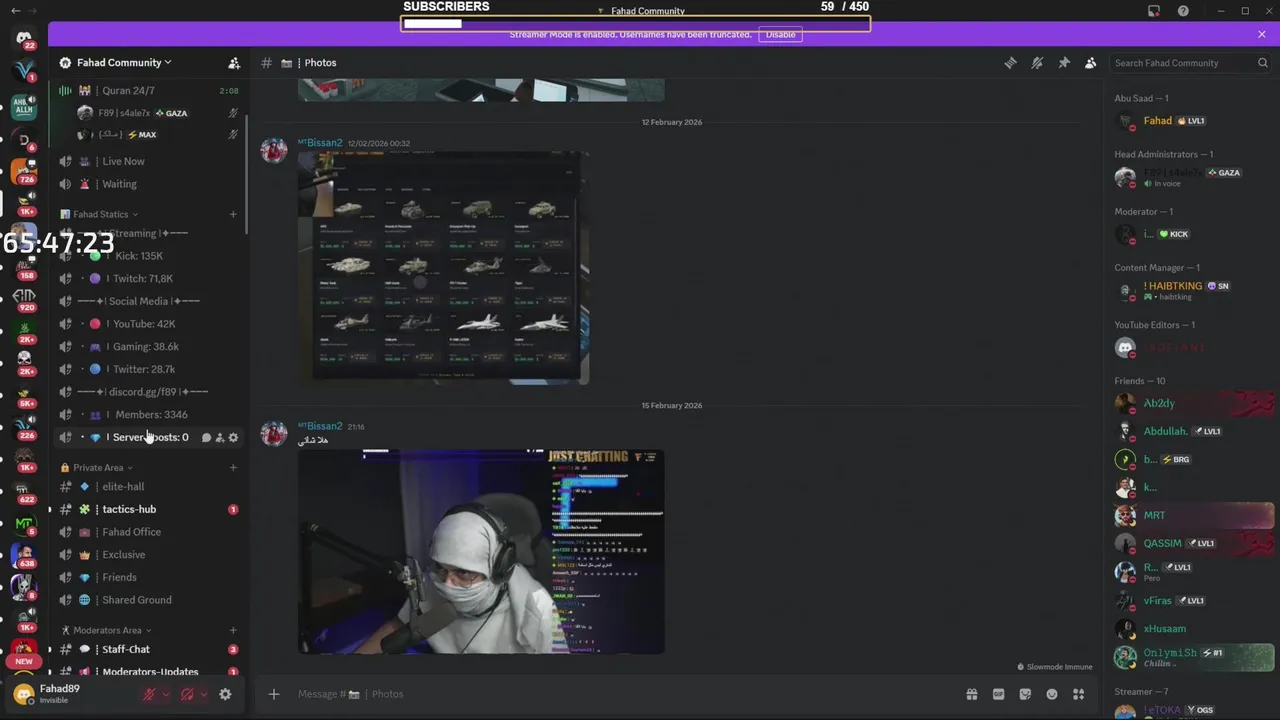The height and width of the screenshot is (720, 1280).
Task: Open Notification Settings bell icon in header
Action: click(1037, 63)
